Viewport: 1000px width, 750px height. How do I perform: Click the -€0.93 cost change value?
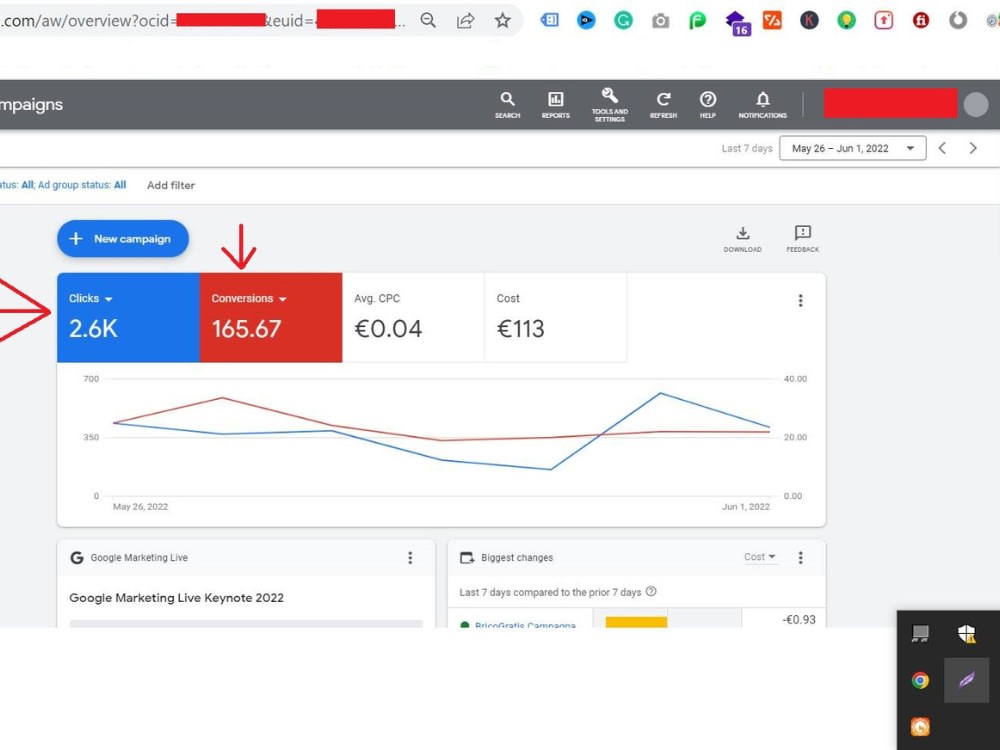[x=798, y=620]
